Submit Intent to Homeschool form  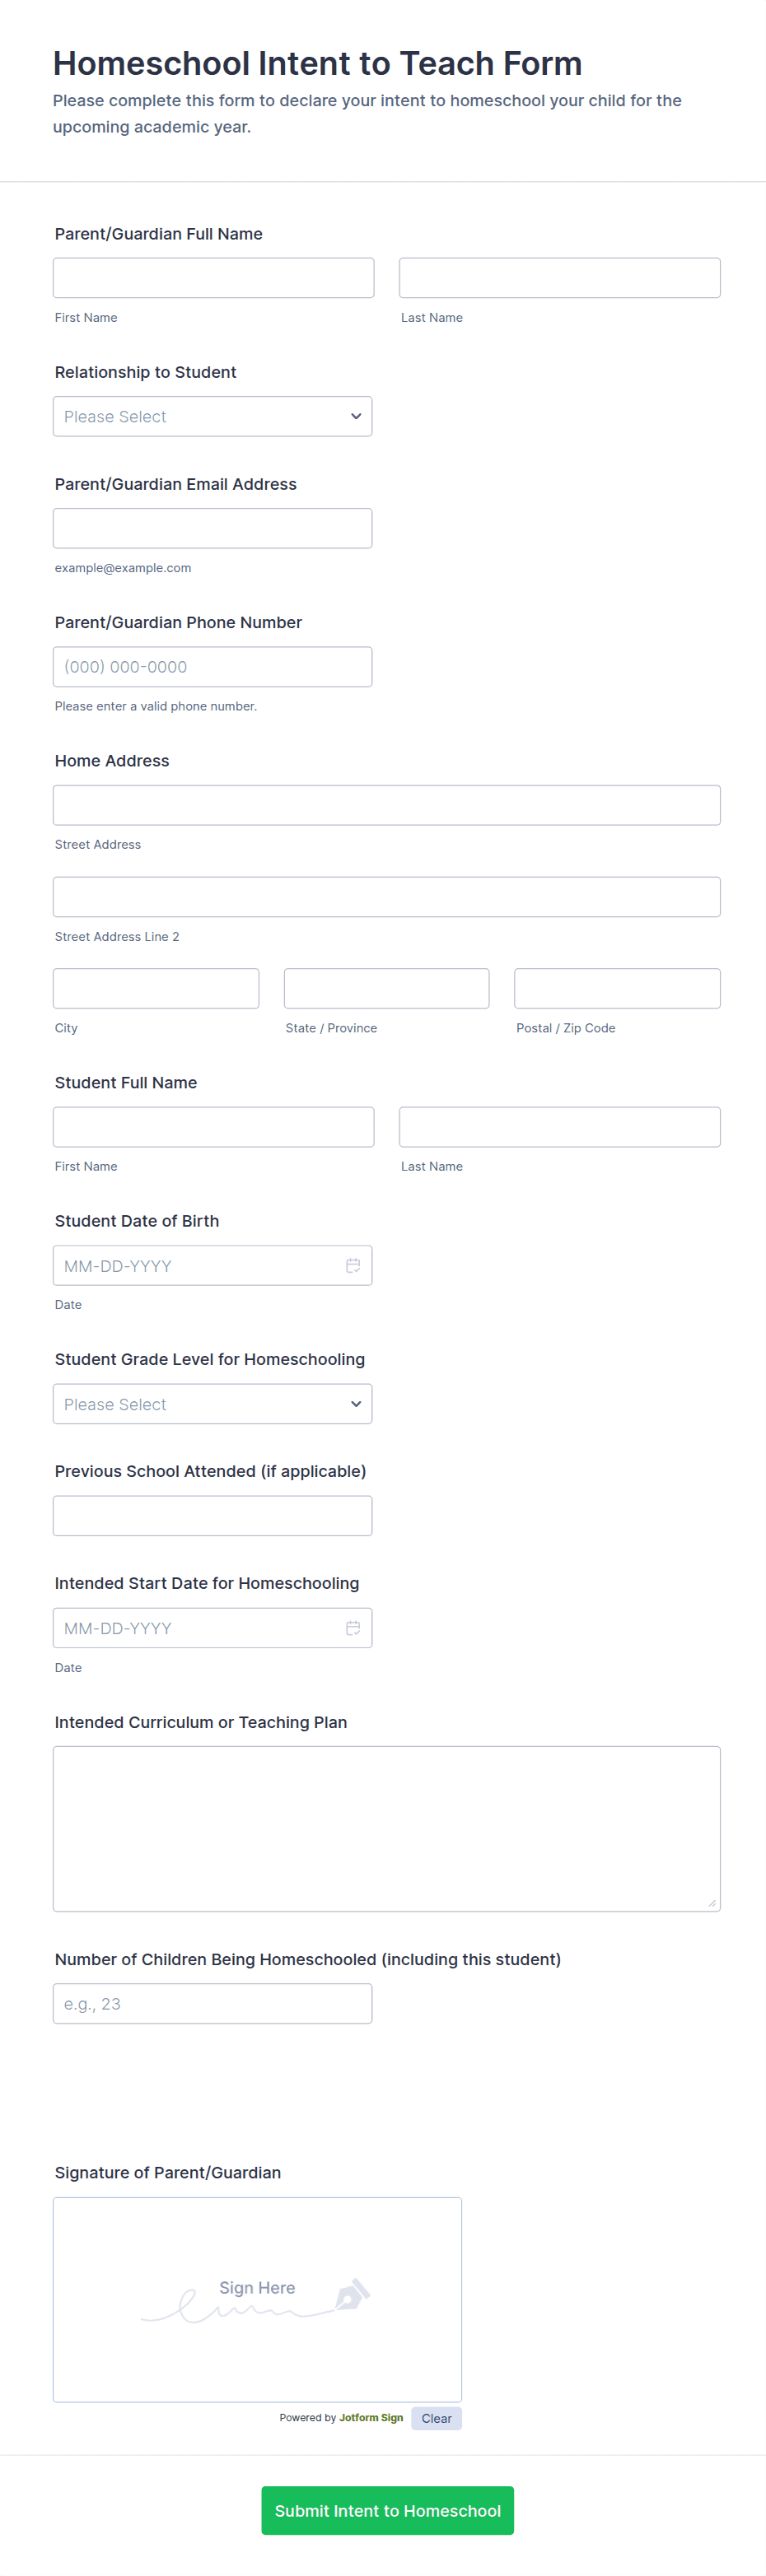click(x=387, y=2510)
